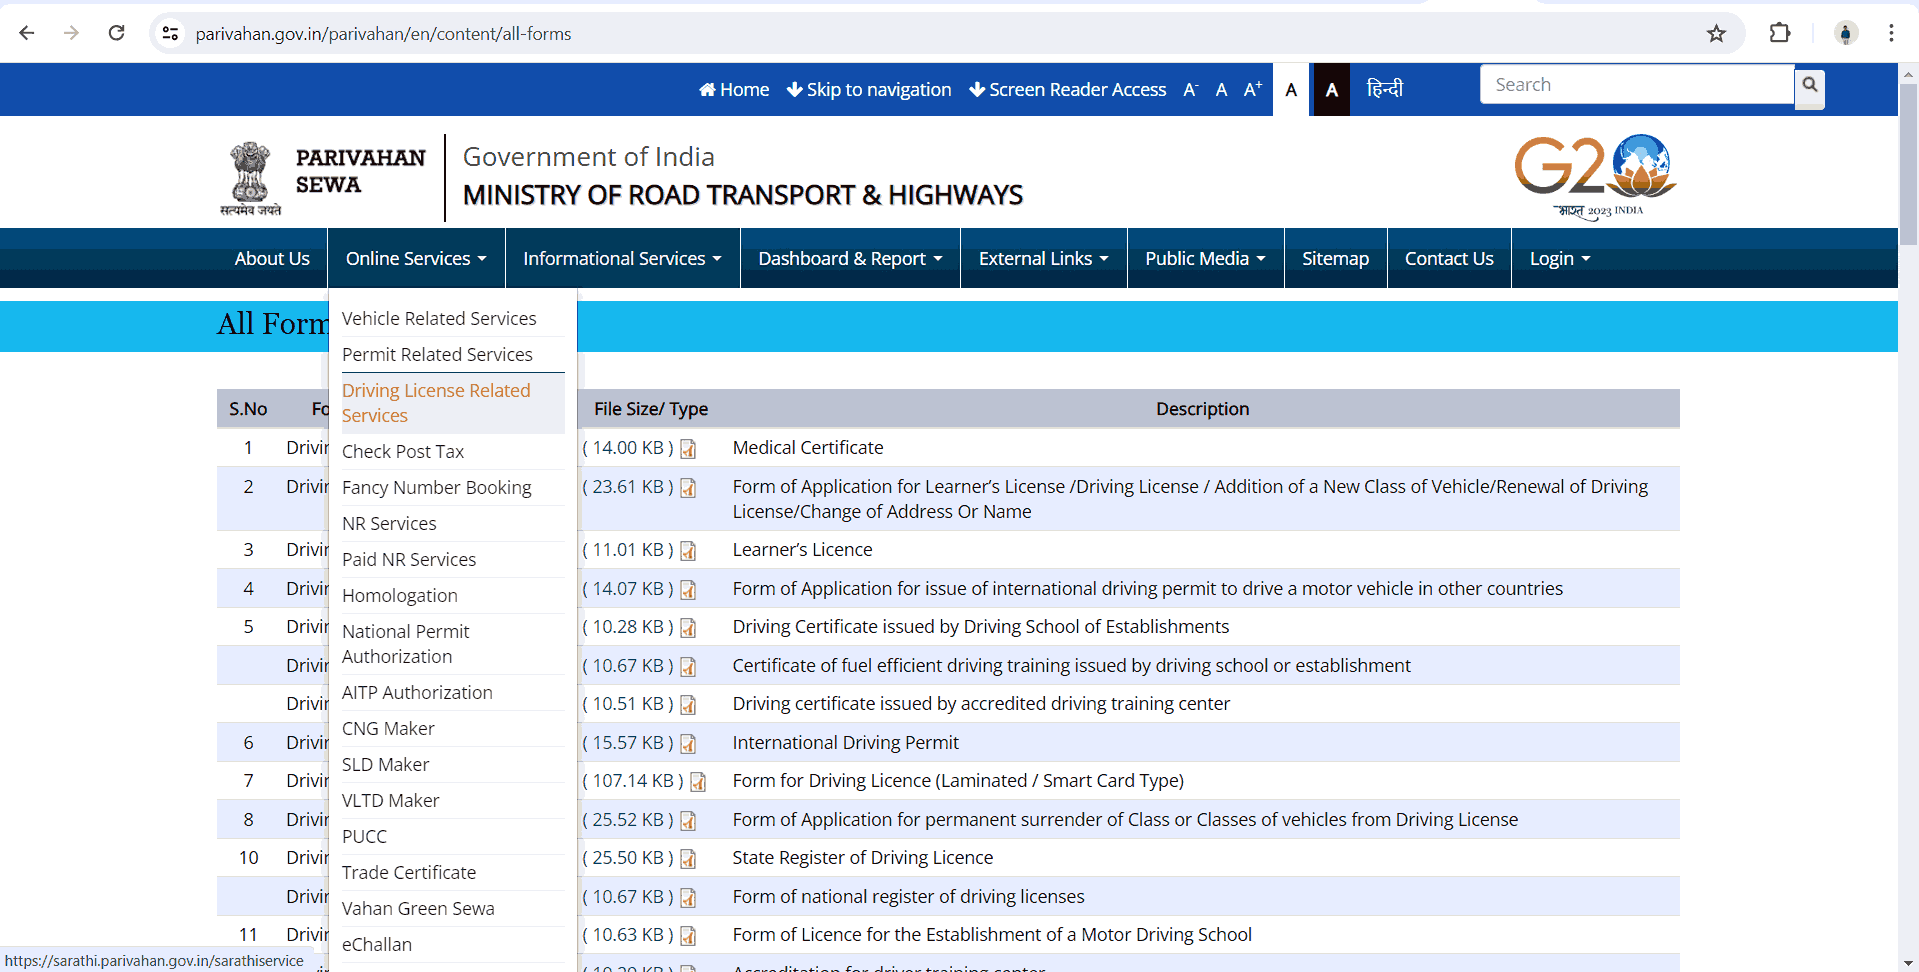Select SLD Maker

coord(453,764)
